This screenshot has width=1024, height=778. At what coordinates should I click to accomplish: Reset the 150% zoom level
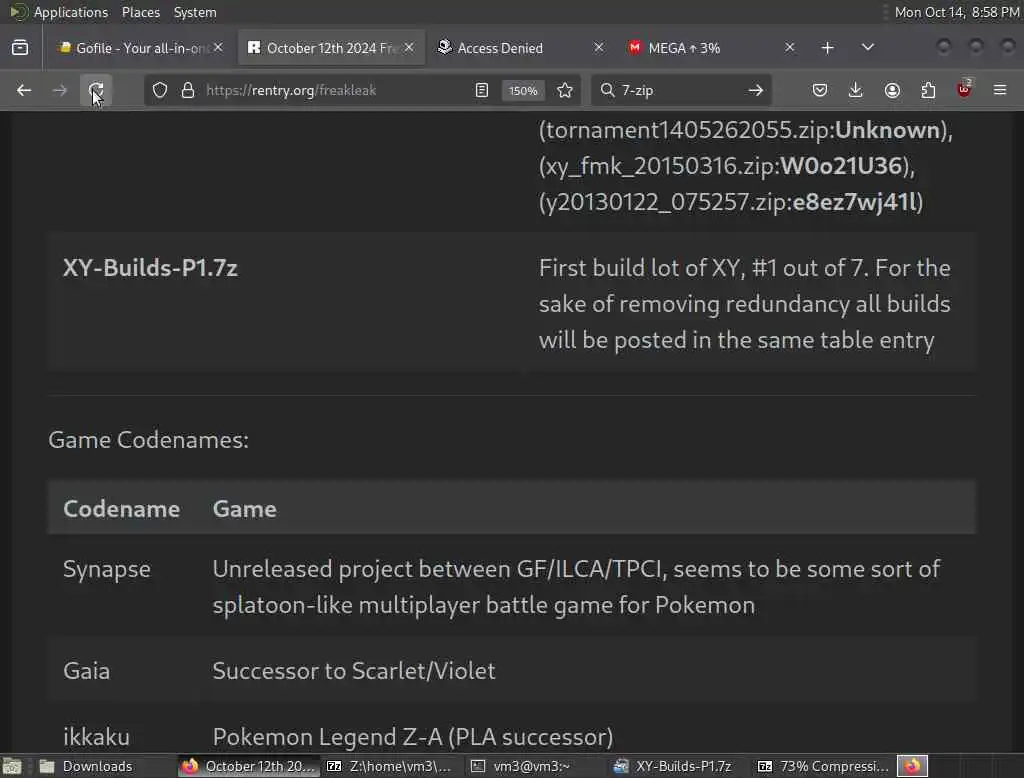click(x=523, y=91)
